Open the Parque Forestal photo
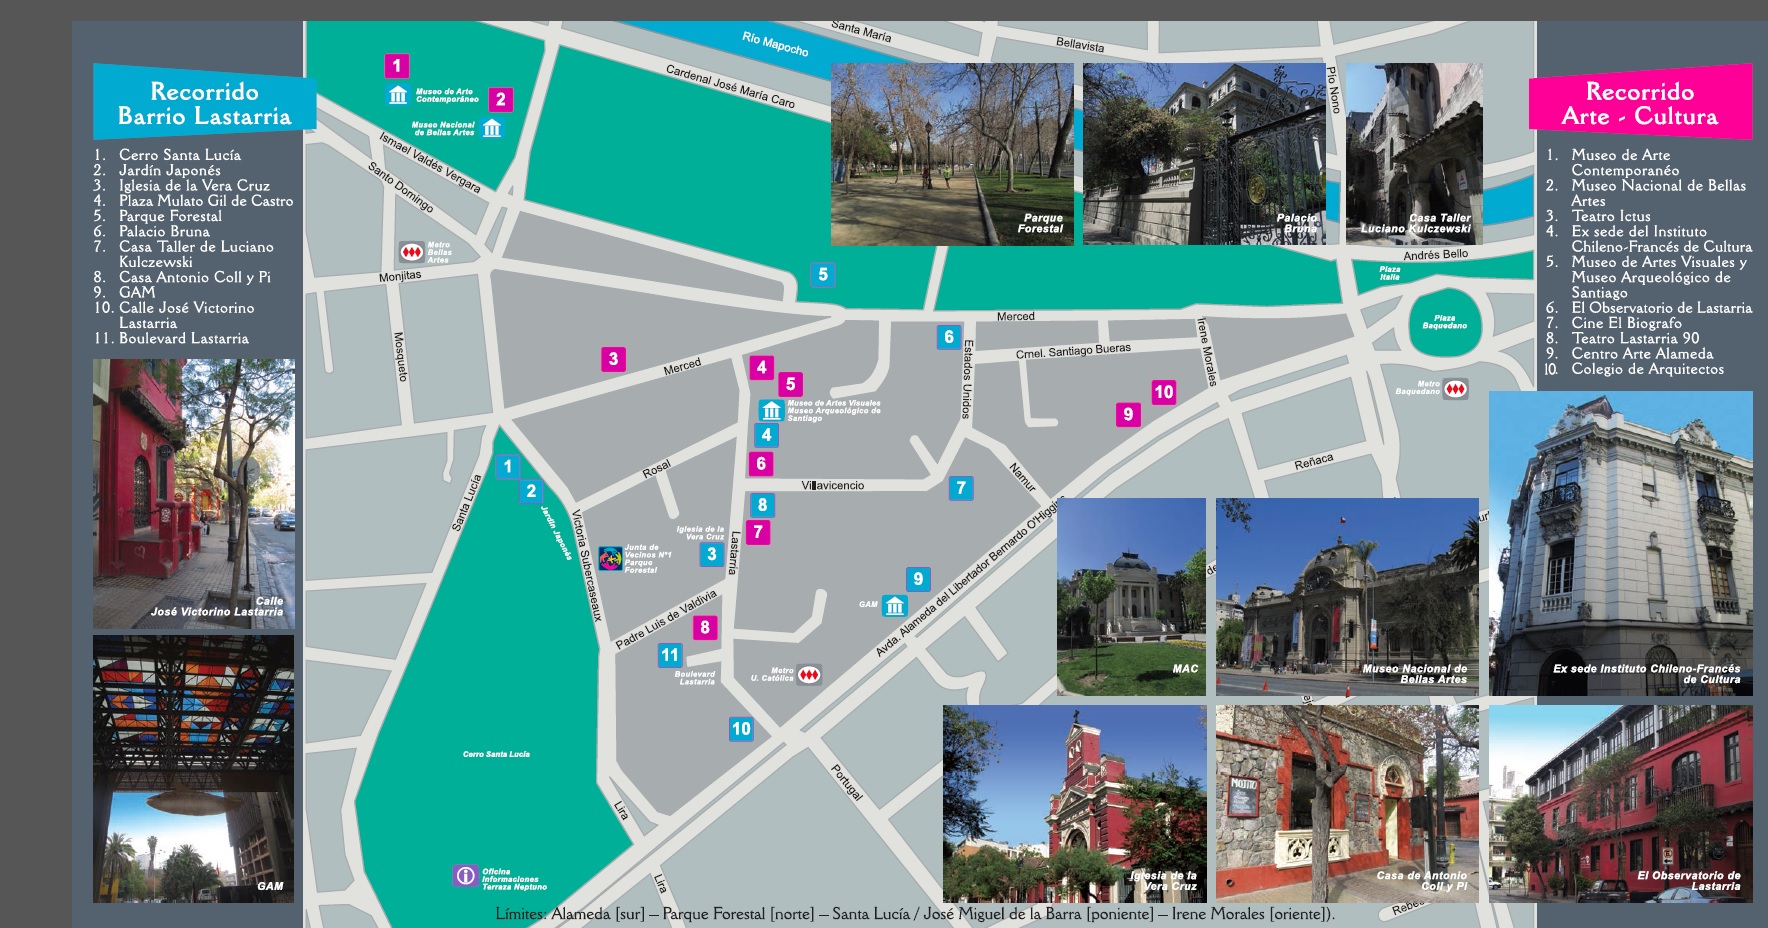Screen dimensions: 1768x928 952,154
